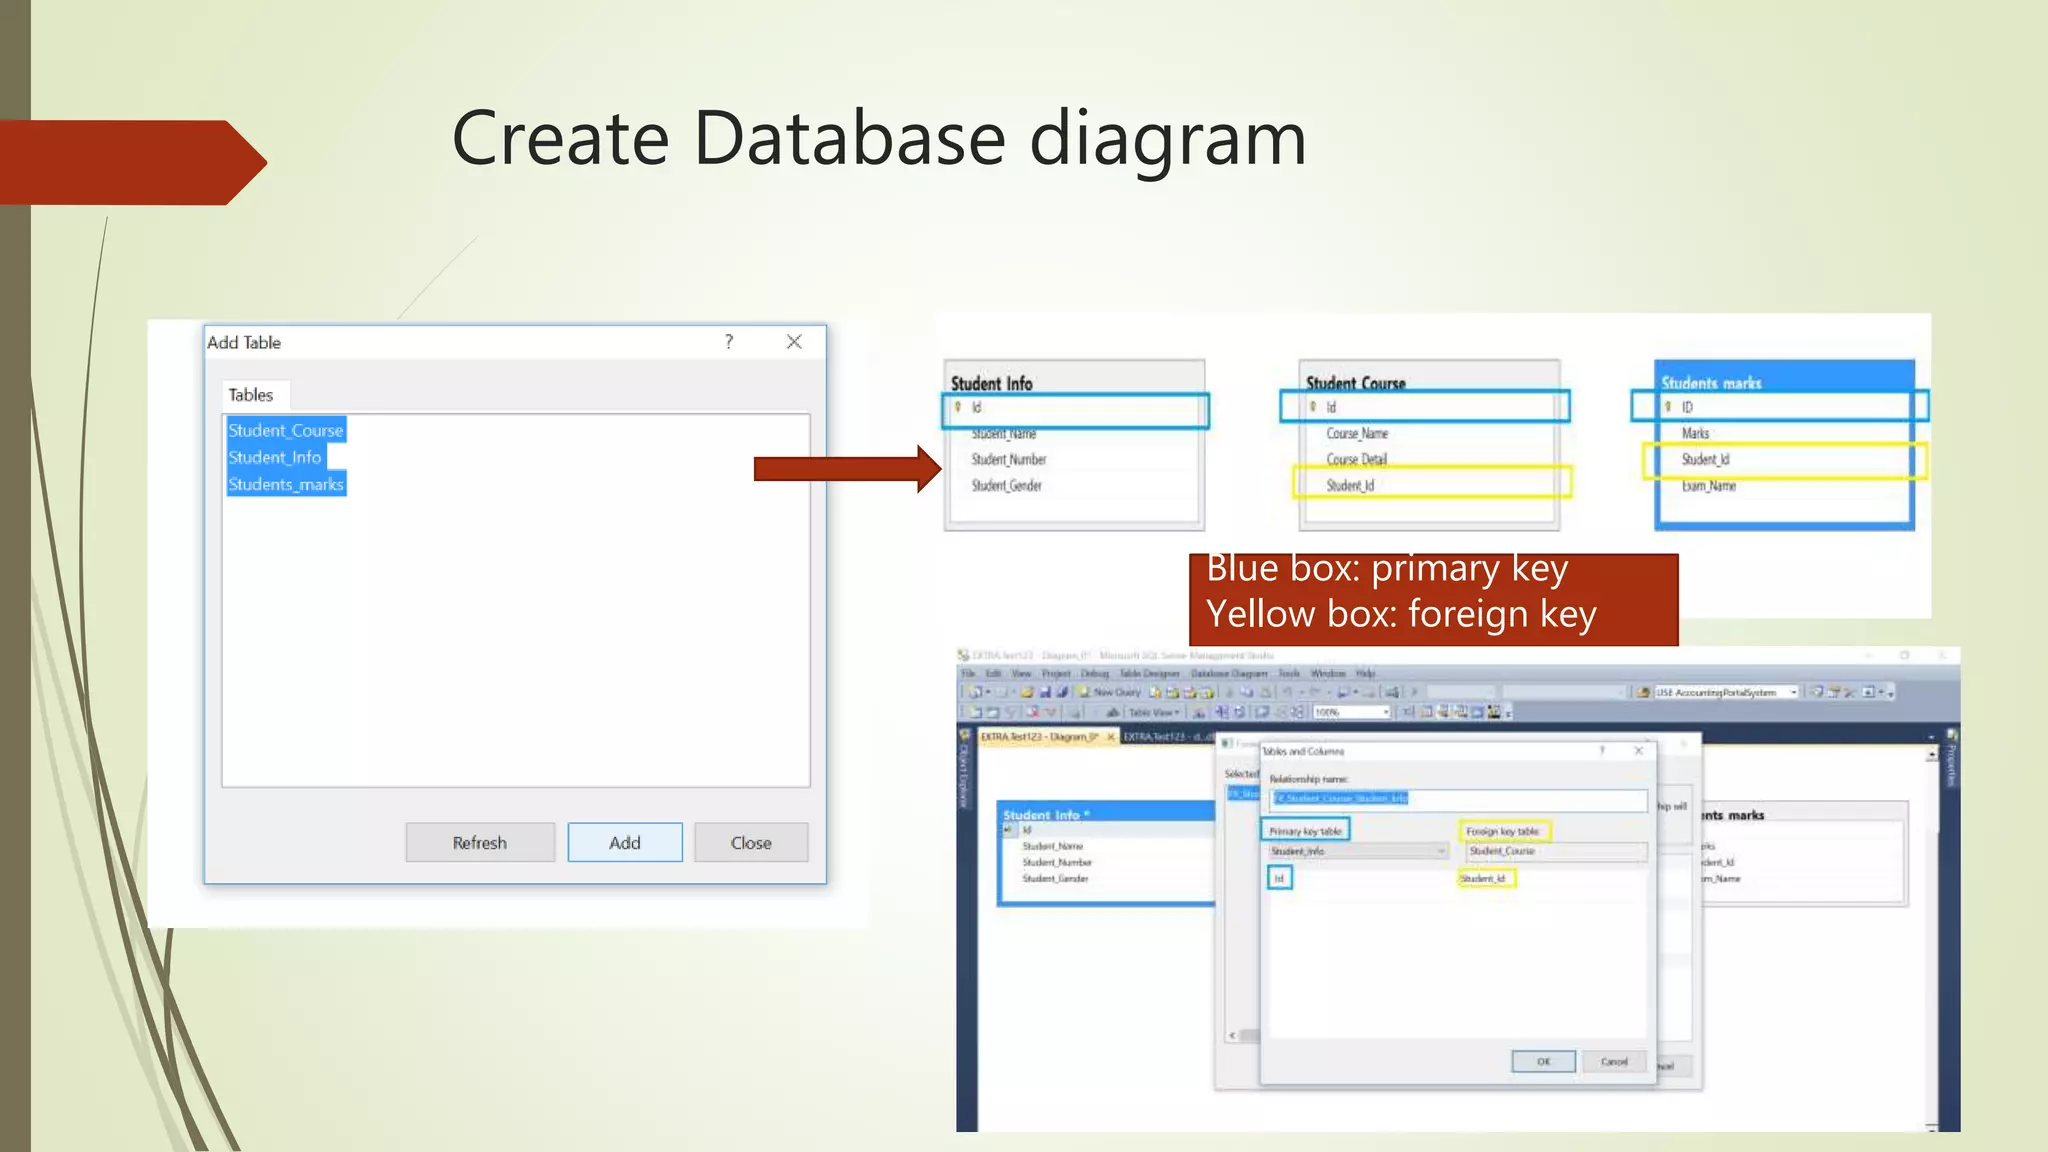Image resolution: width=2048 pixels, height=1152 pixels.
Task: Click SSMS Student Info table title bar
Action: click(x=1107, y=814)
